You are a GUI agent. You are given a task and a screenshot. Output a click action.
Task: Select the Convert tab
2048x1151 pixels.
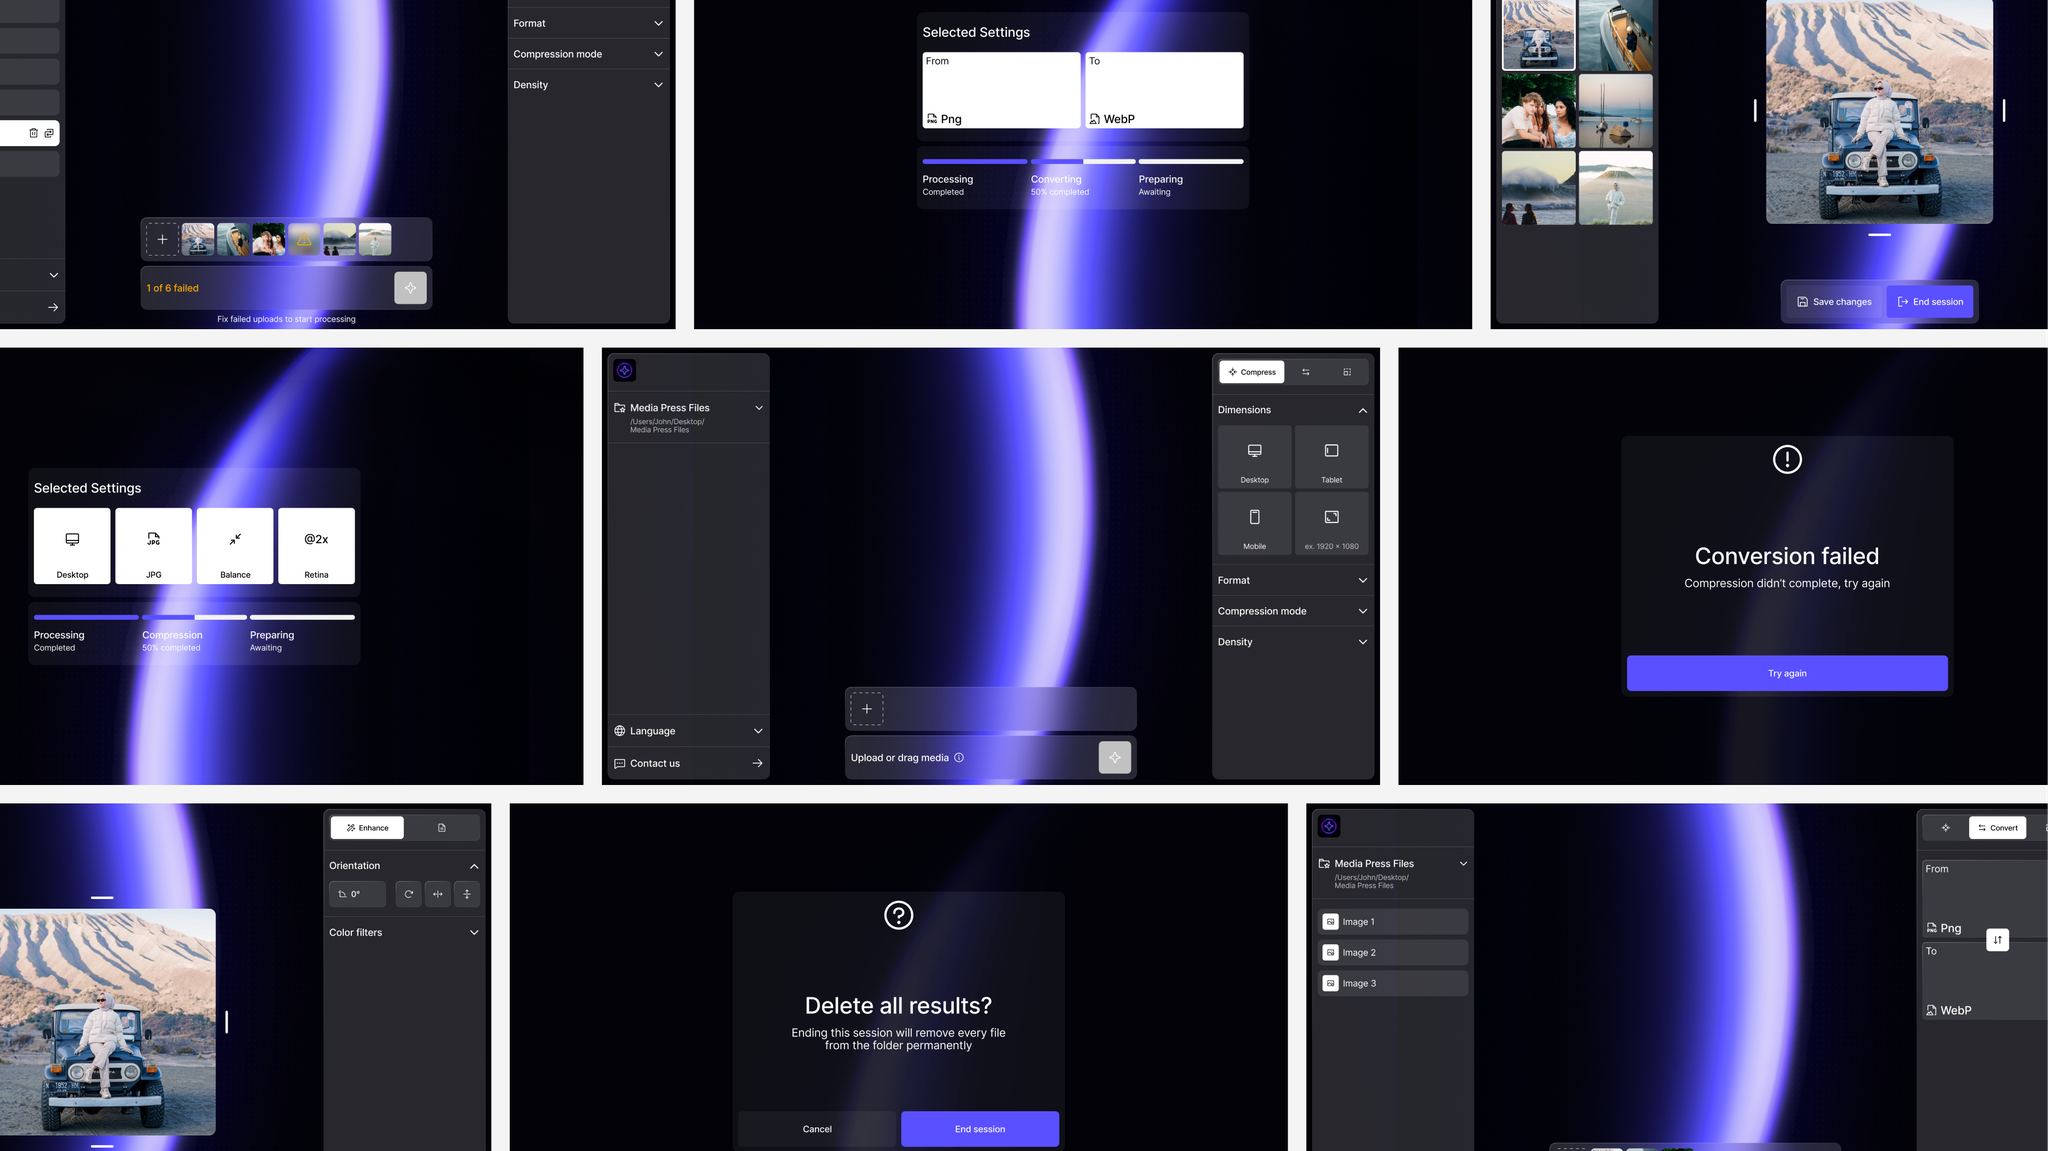click(1997, 828)
